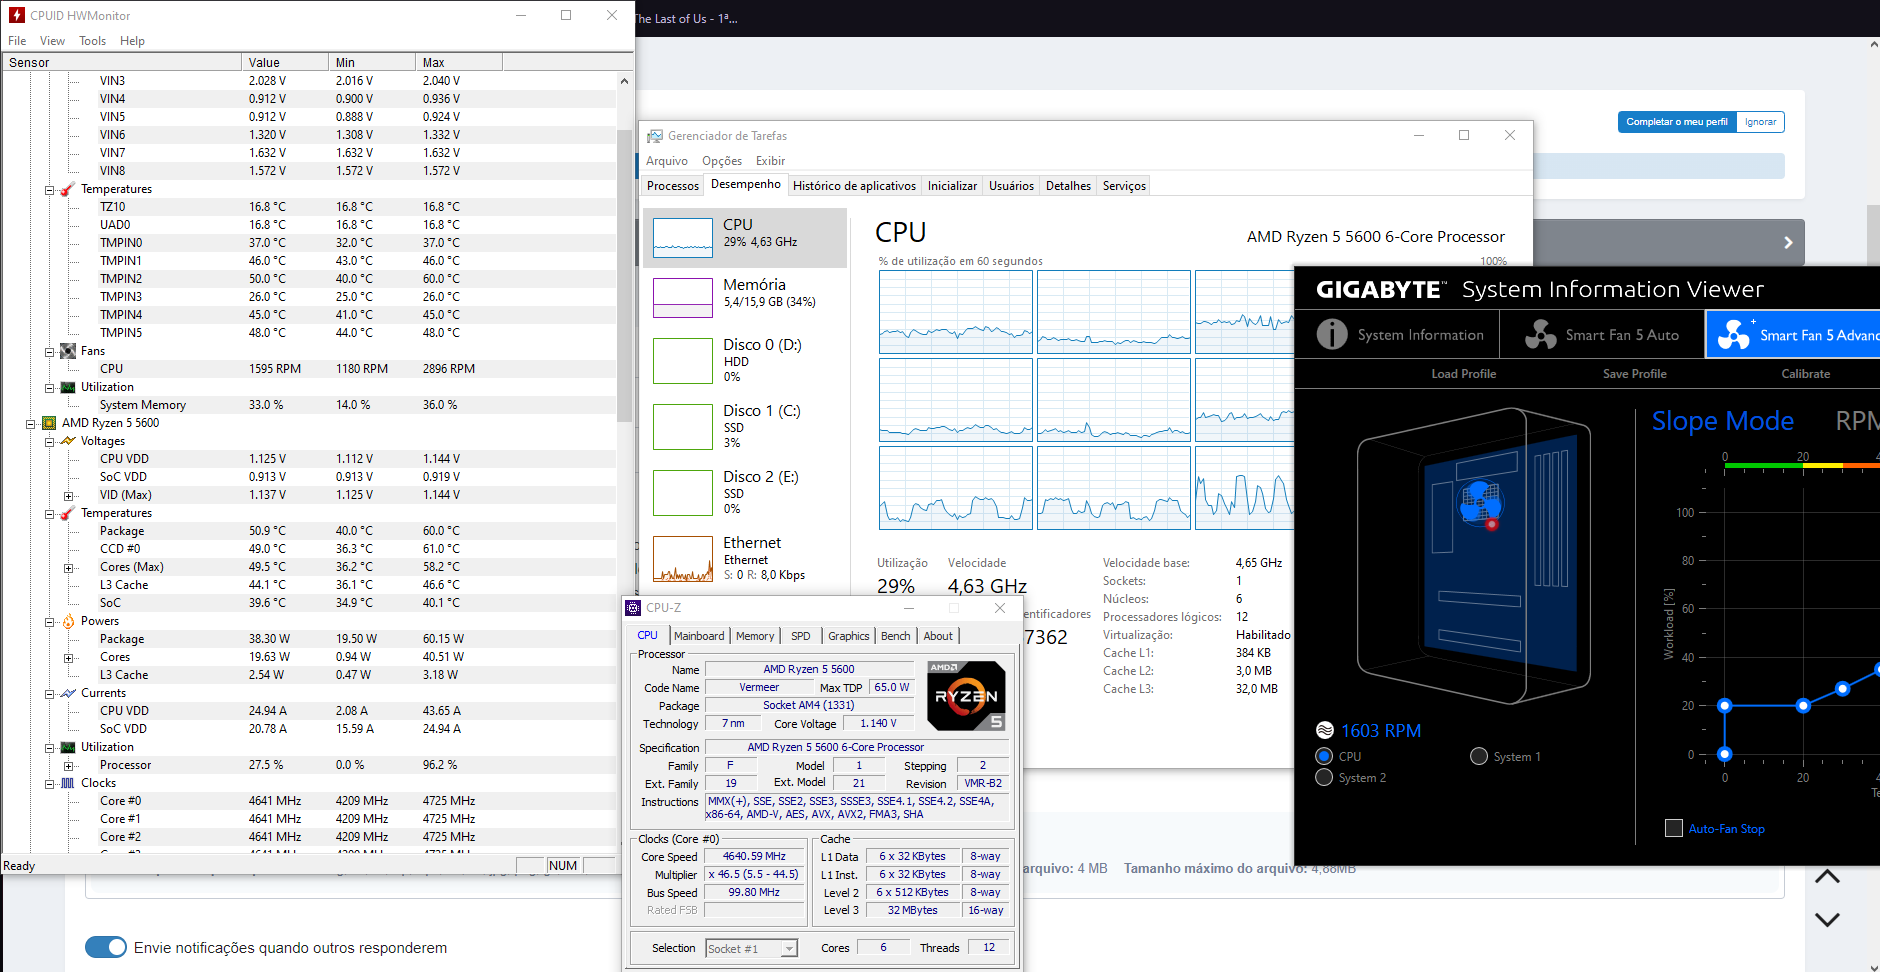
Task: Click the right chevron on gray banner
Action: pos(1788,242)
